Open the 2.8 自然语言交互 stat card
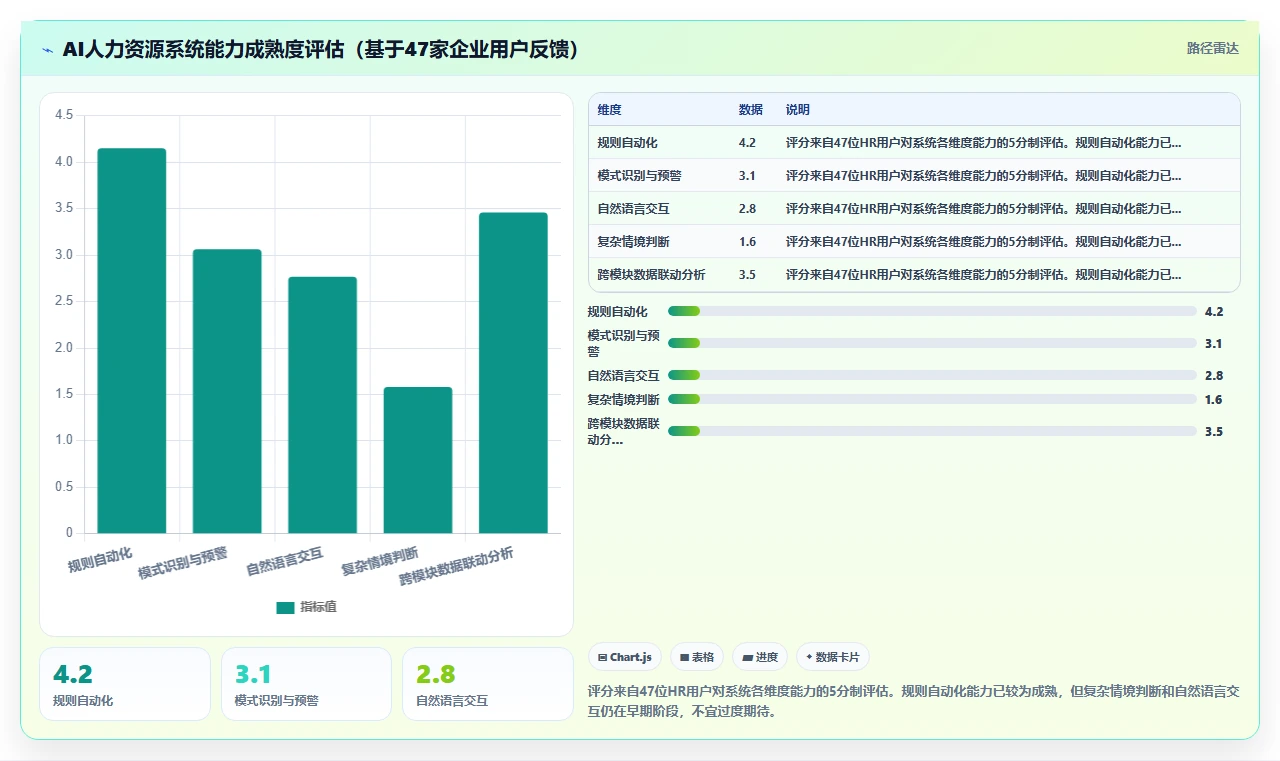This screenshot has height=761, width=1280. coord(488,684)
